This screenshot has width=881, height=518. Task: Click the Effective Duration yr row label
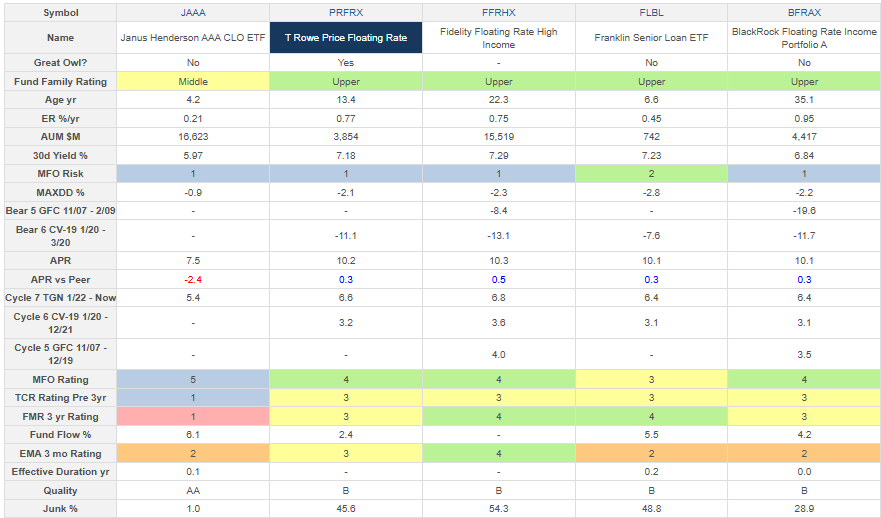(x=59, y=471)
